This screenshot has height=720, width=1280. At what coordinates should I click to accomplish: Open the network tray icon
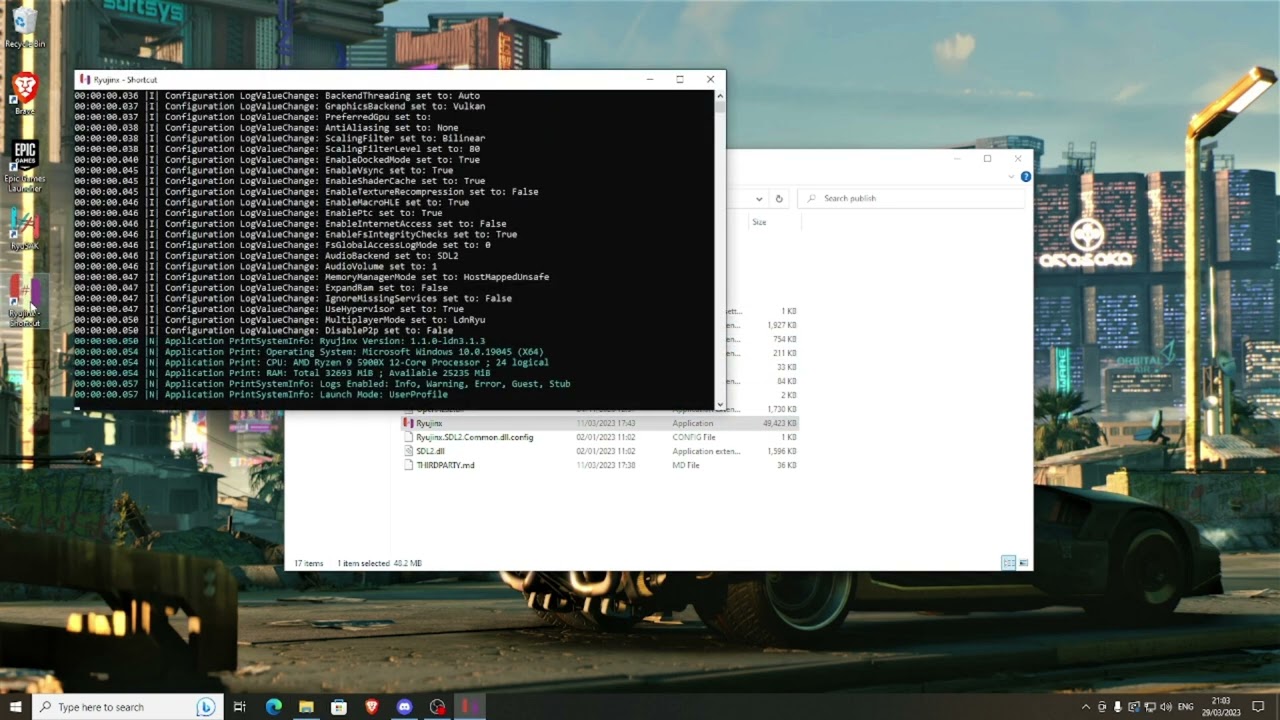pos(1149,707)
